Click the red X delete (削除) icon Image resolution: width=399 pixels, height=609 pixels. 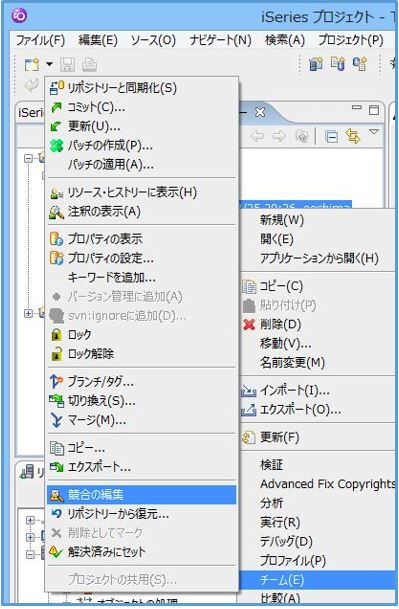(249, 324)
